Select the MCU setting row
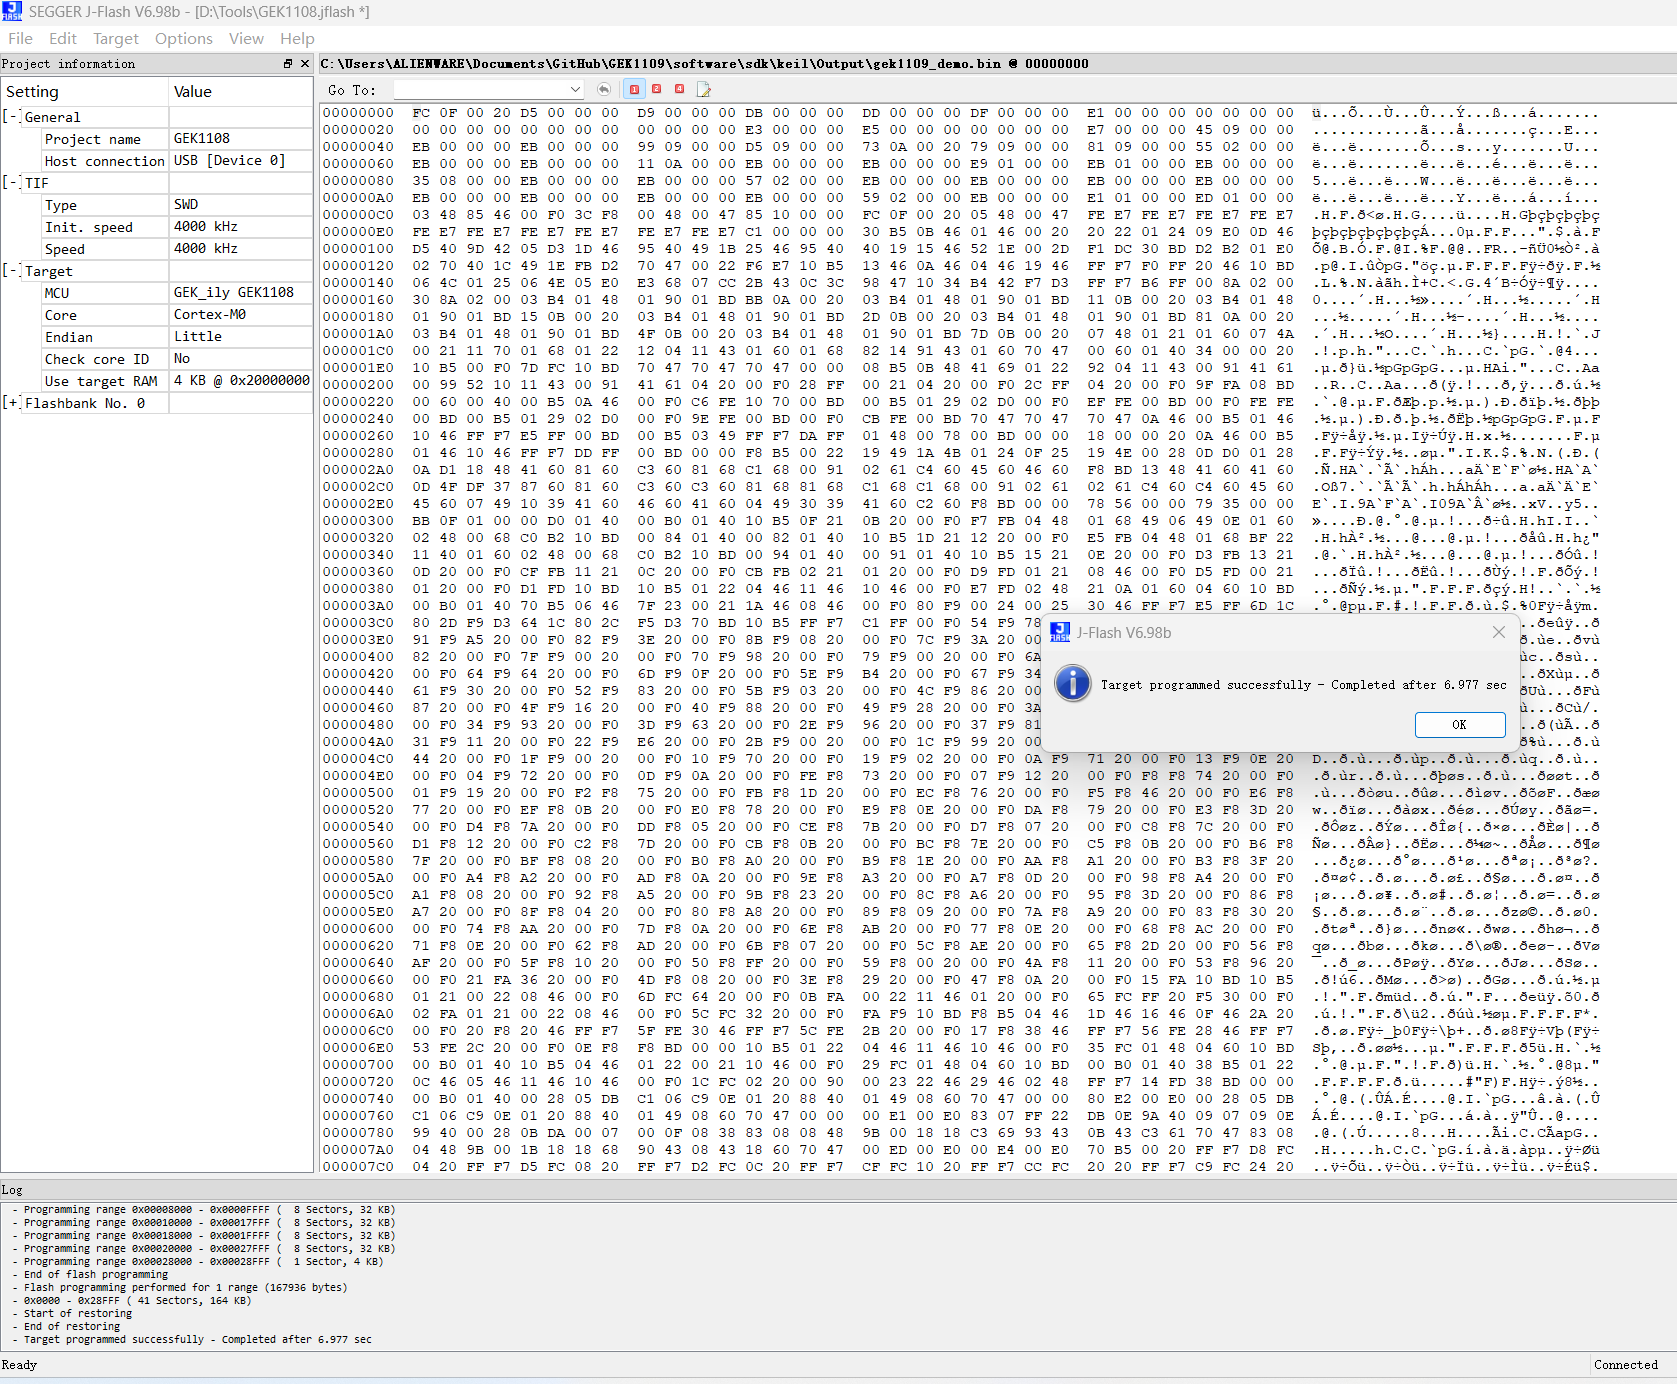The image size is (1677, 1384). click(x=157, y=293)
